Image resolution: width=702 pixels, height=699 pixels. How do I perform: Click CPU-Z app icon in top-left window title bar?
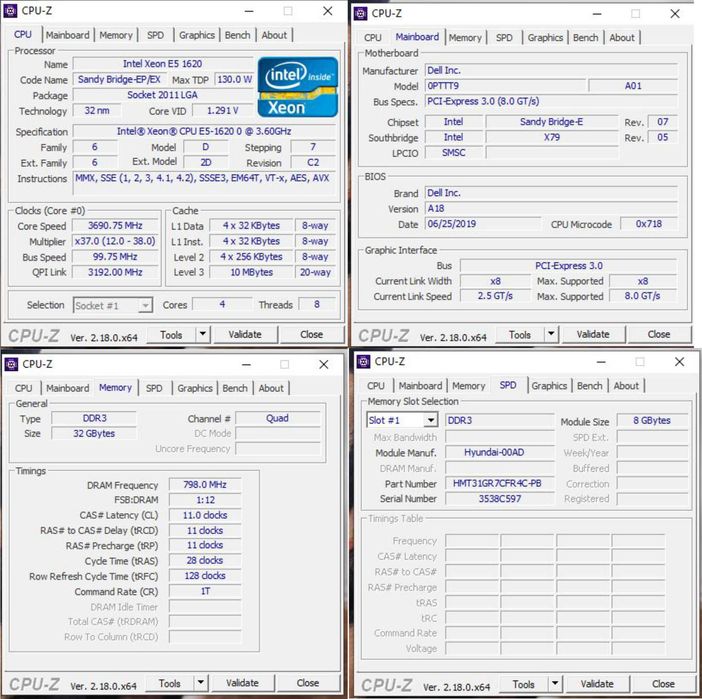(x=11, y=11)
